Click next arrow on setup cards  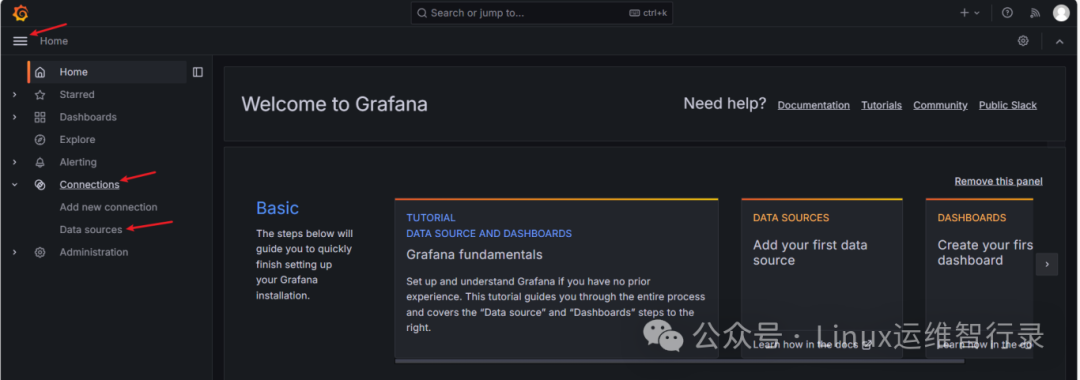(1047, 264)
